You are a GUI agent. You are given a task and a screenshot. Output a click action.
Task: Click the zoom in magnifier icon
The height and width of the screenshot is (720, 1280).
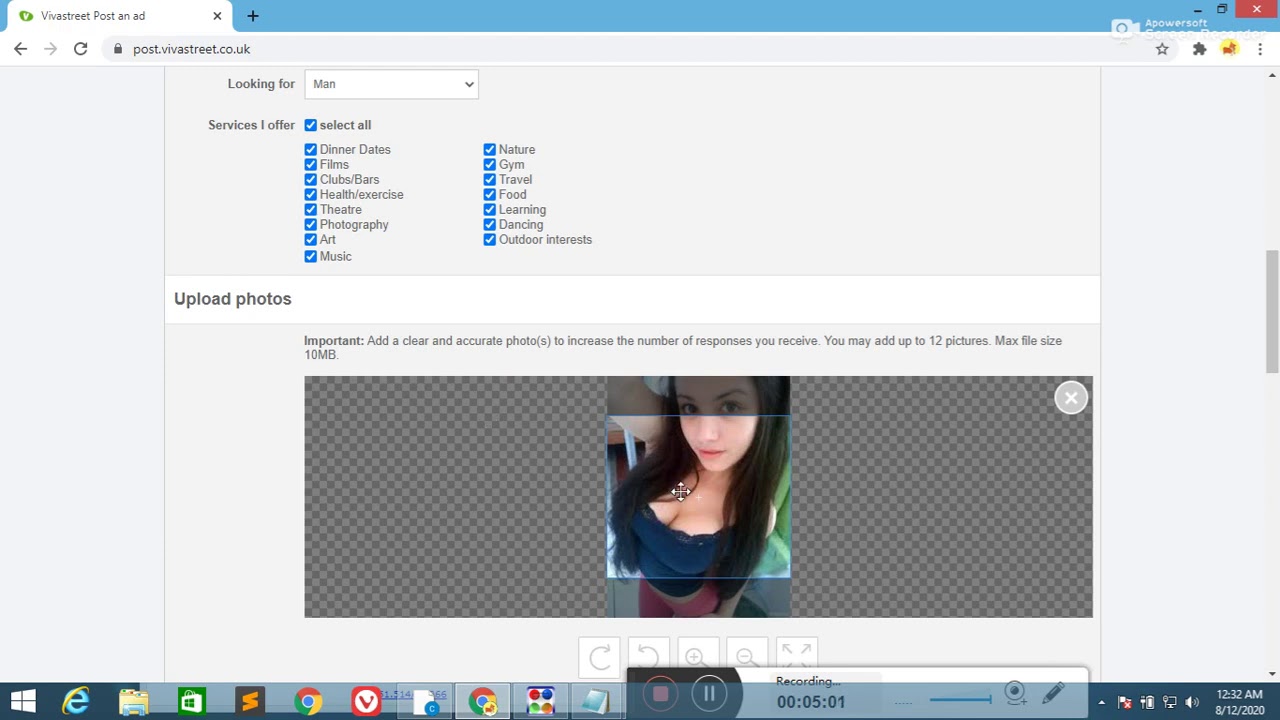697,657
